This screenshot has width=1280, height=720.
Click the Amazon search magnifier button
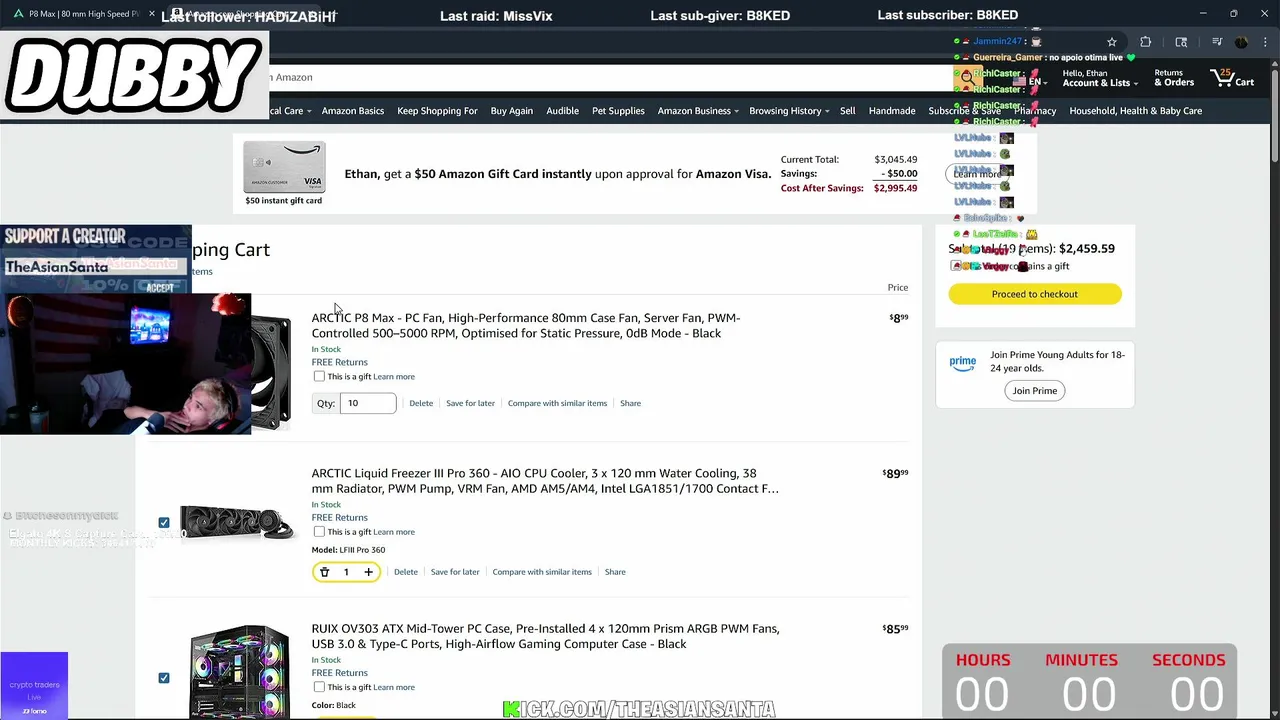(966, 77)
